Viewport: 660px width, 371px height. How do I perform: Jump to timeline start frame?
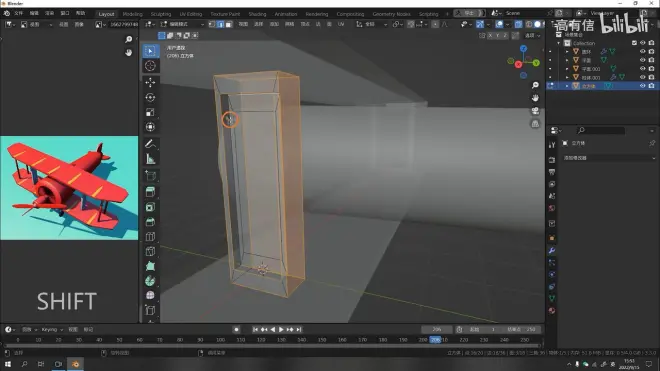[255, 330]
